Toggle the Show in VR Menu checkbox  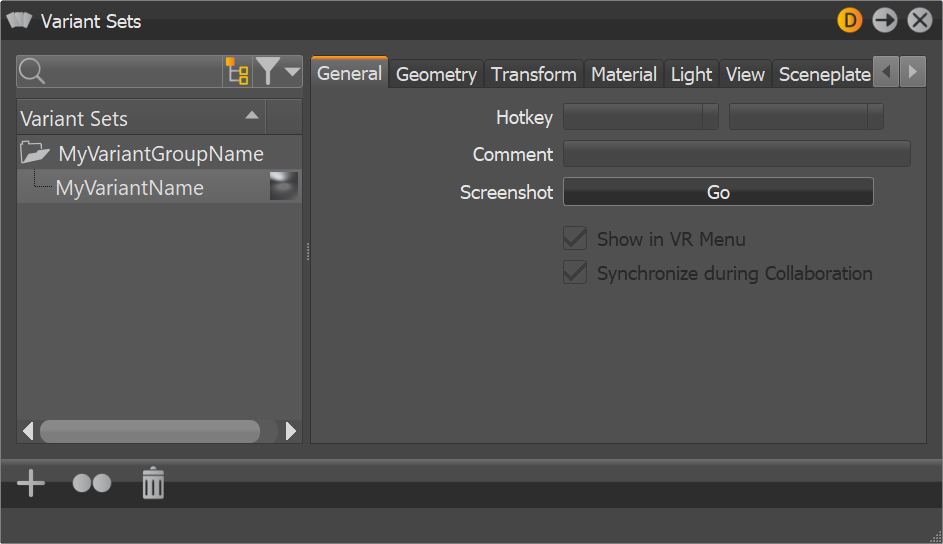pyautogui.click(x=575, y=239)
